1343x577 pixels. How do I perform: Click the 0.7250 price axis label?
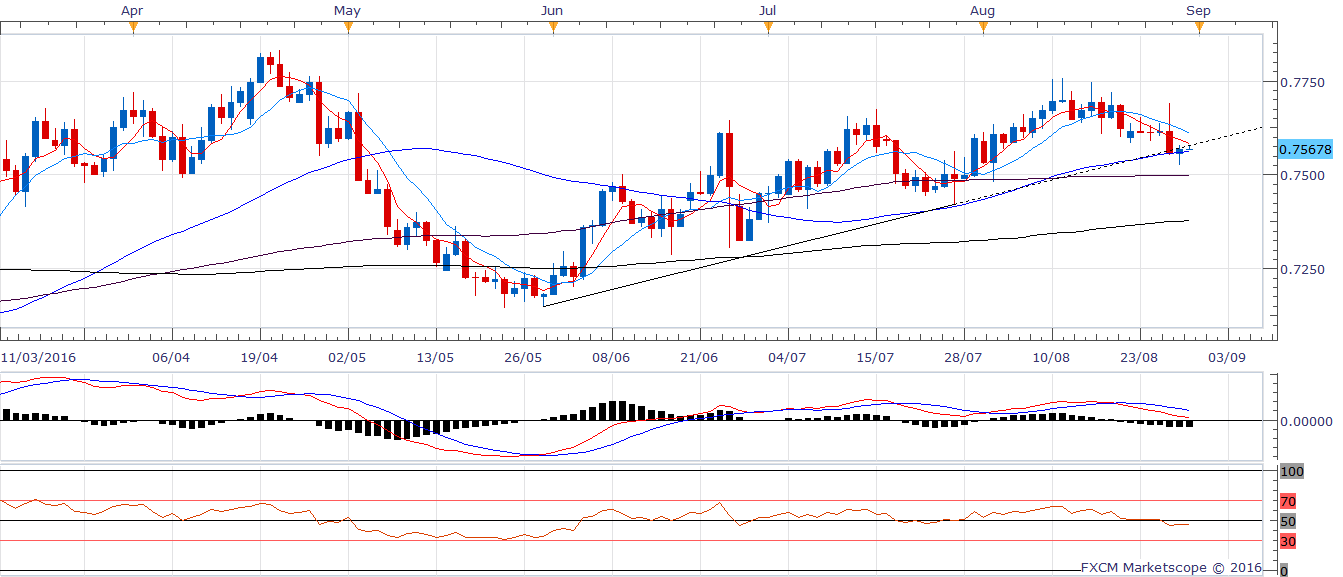tap(1303, 269)
